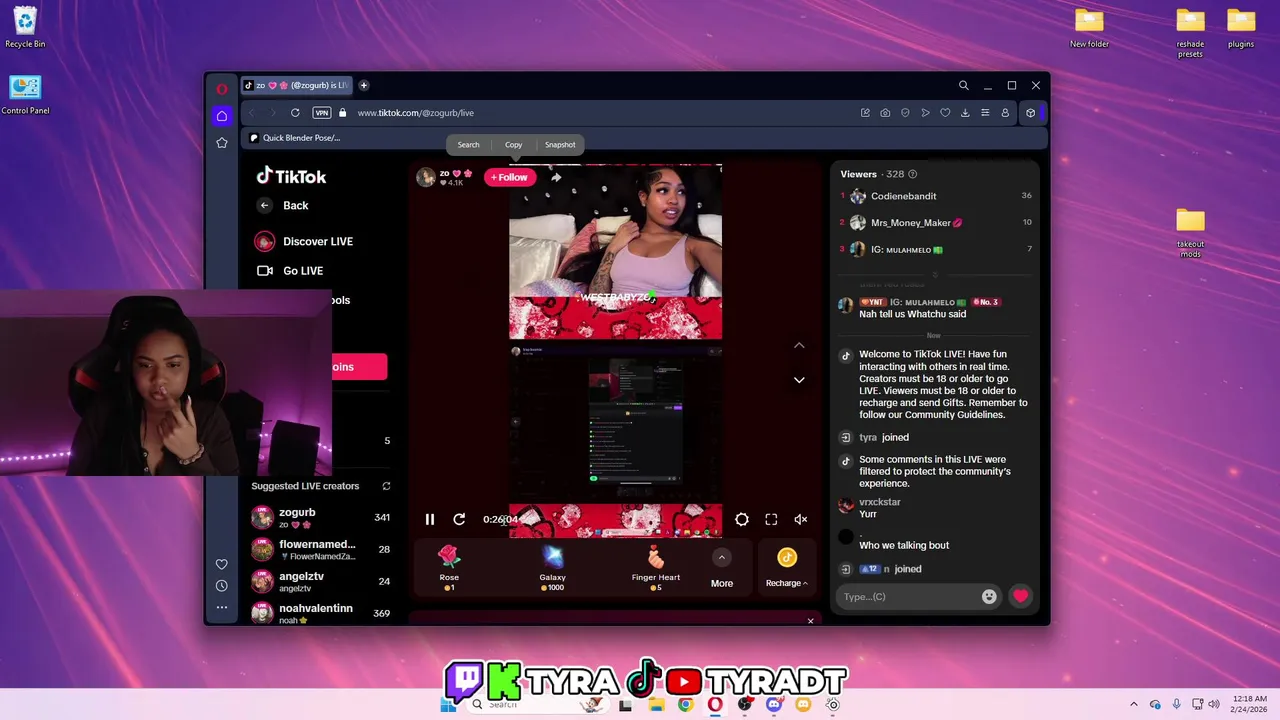Click the TikTok logo

coord(291,176)
